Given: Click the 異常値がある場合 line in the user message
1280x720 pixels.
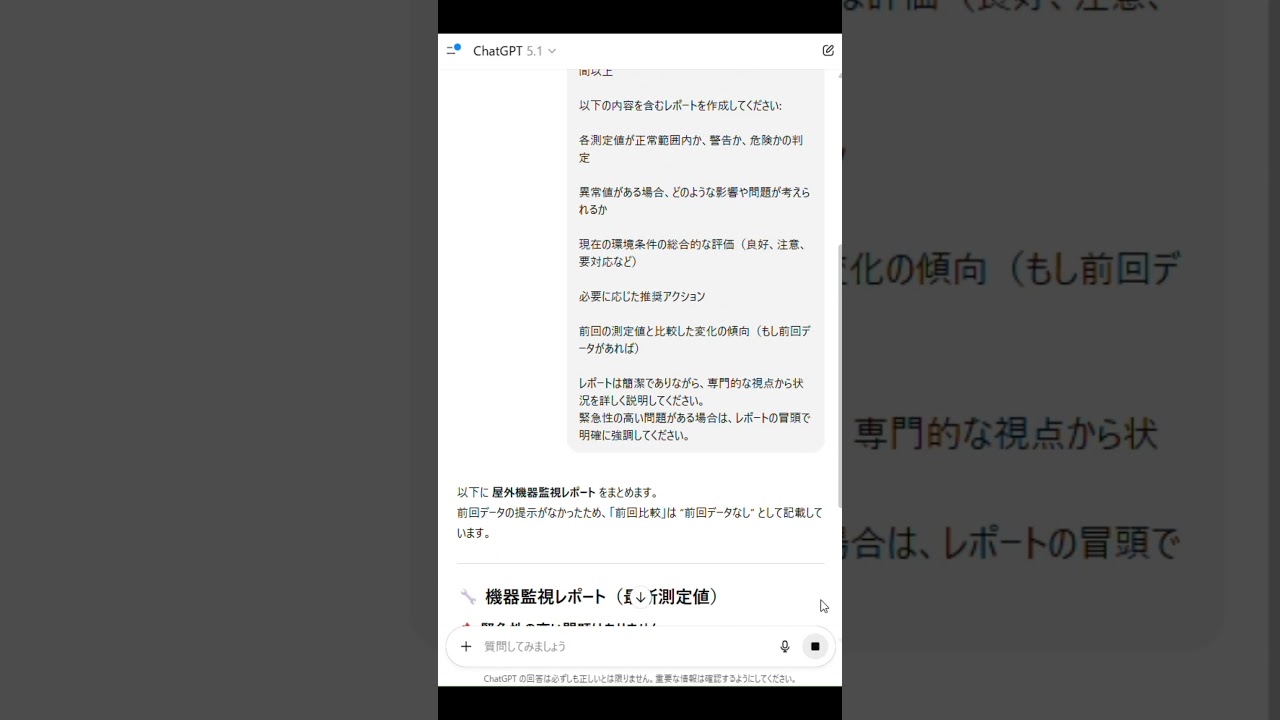Looking at the screenshot, I should coord(694,192).
